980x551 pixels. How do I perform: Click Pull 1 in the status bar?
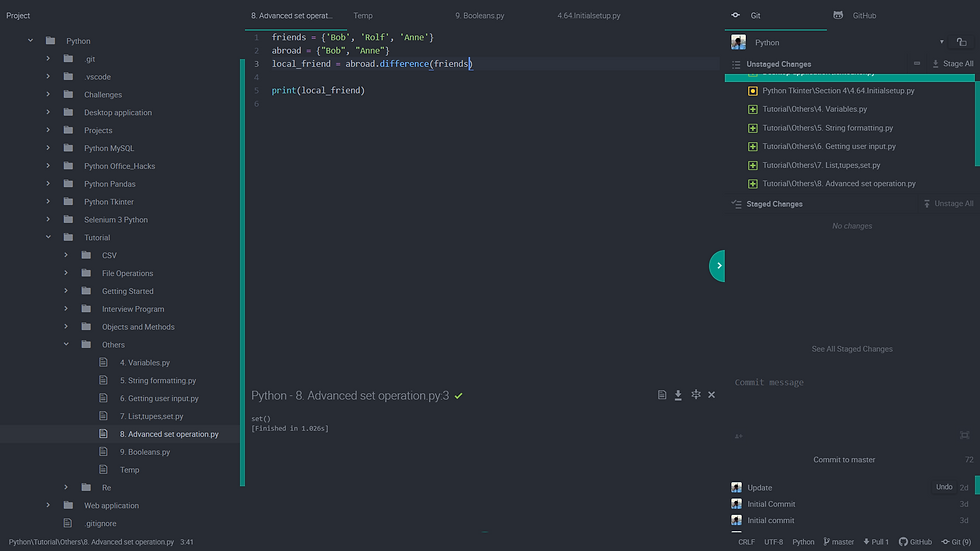click(x=876, y=542)
